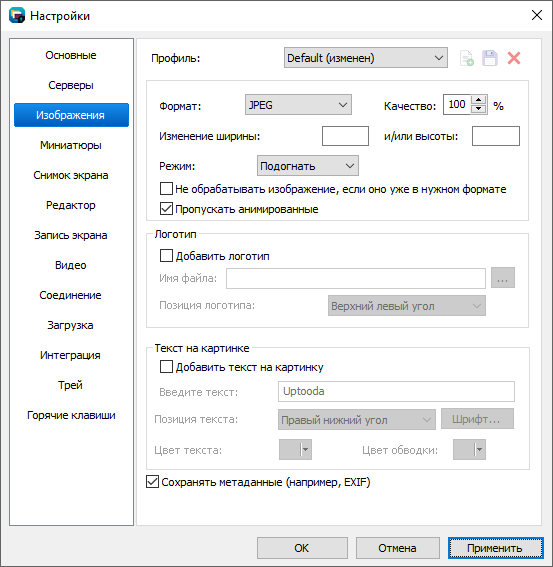The height and width of the screenshot is (567, 553).
Task: Open the Формат JPEG dropdown
Action: click(298, 105)
